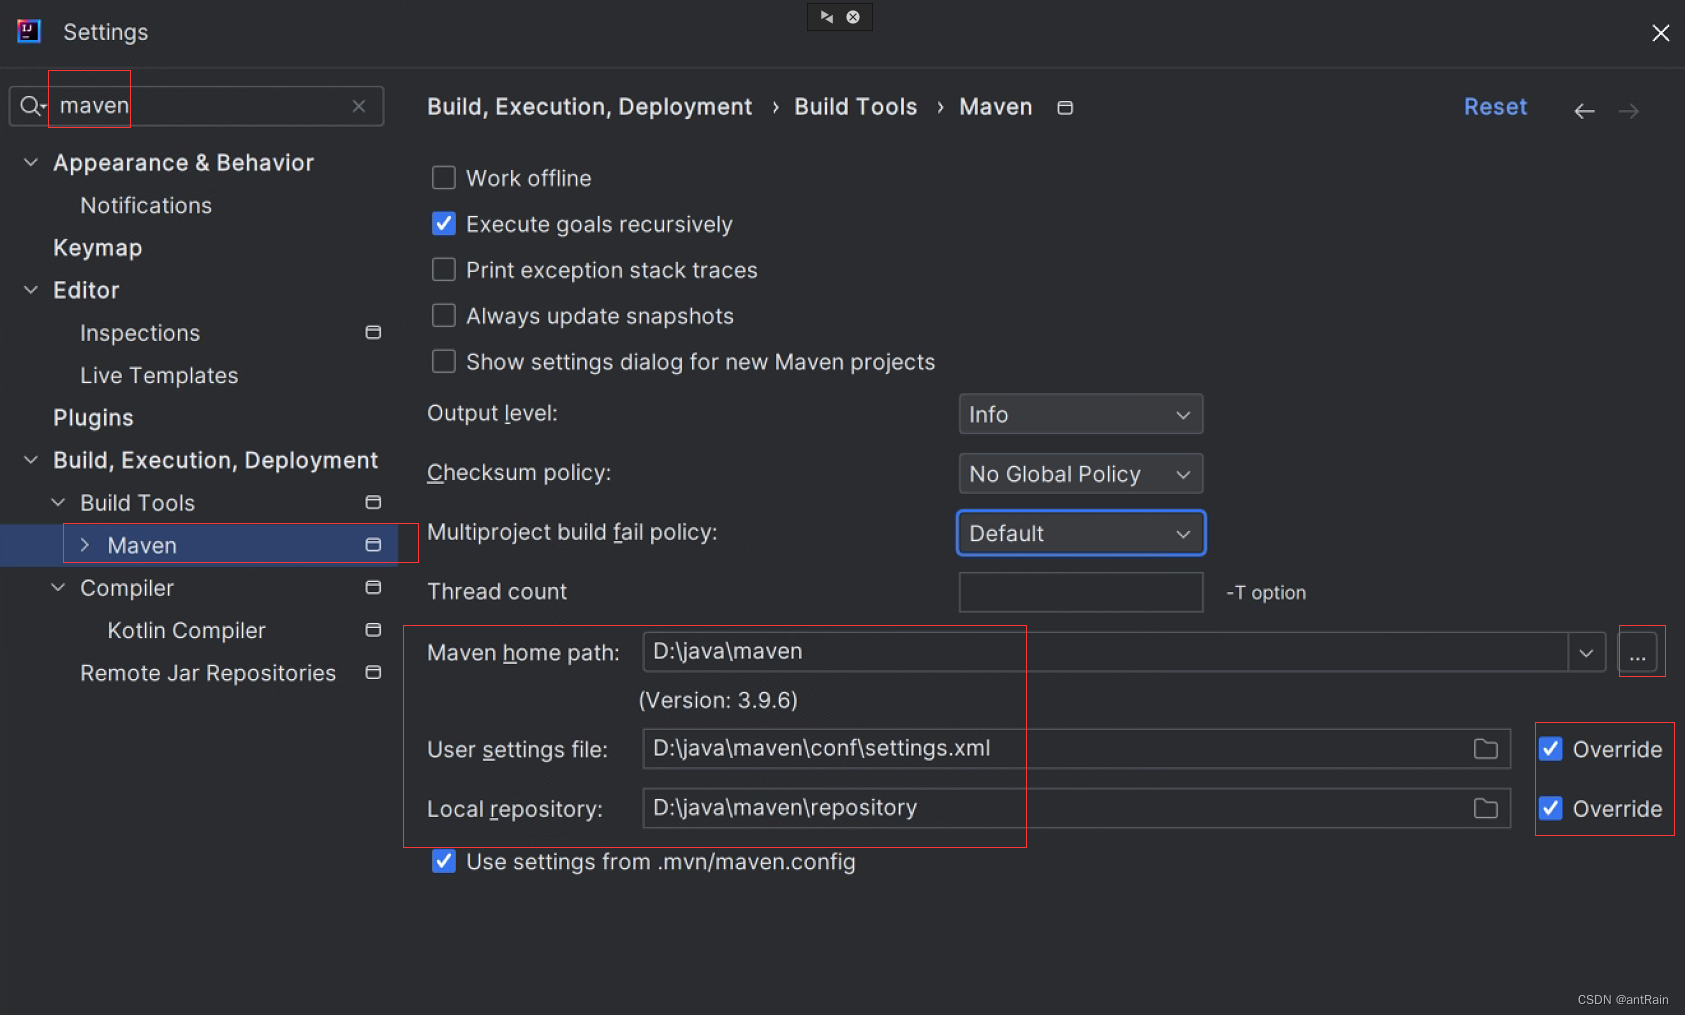
Task: Open Multiproject build fail policy dropdown
Action: click(x=1081, y=533)
